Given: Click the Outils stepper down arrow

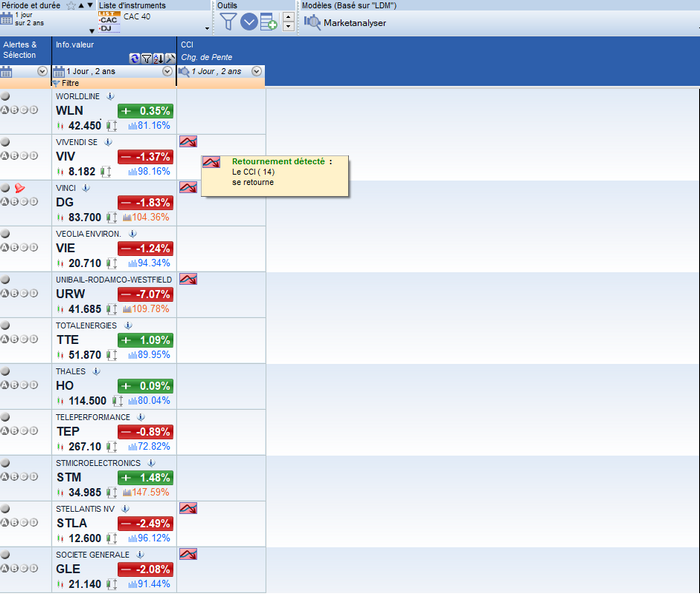Looking at the screenshot, I should pos(288,26).
